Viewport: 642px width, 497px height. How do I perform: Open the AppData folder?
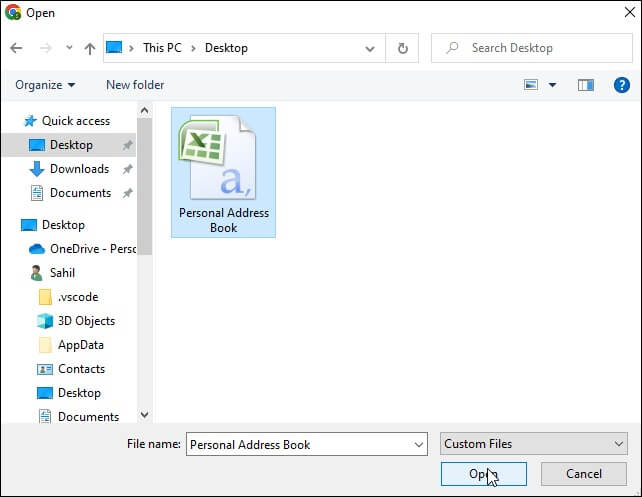pos(81,345)
